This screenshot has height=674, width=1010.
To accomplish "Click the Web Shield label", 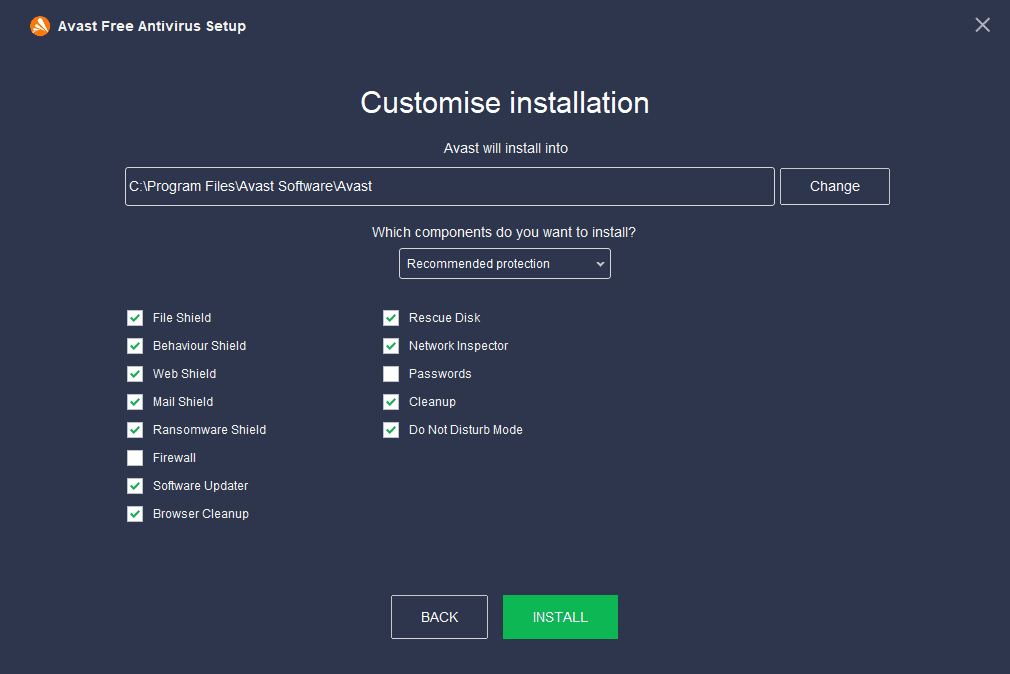I will tap(185, 374).
